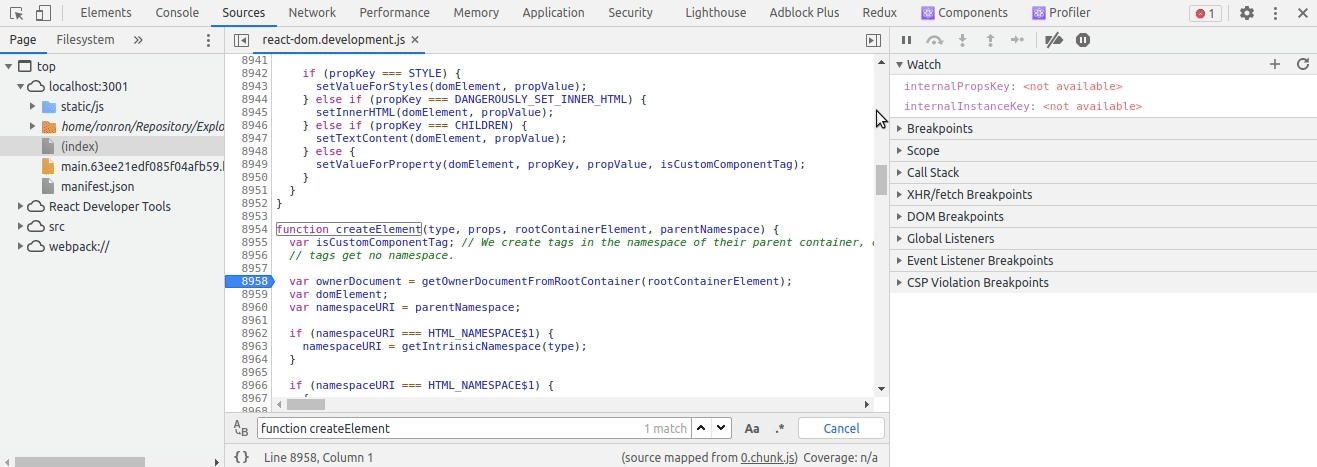The height and width of the screenshot is (467, 1317).
Task: Select main.63ee21edf085f04afb59 file
Action: tap(131, 166)
